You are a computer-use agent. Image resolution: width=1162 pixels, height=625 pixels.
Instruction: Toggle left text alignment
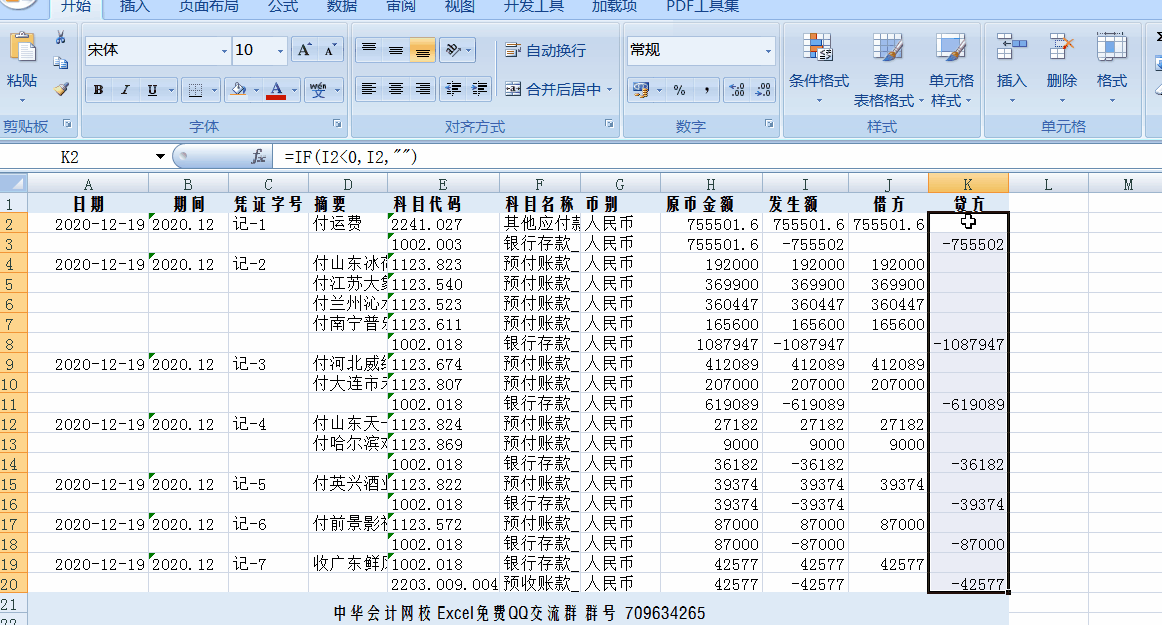click(368, 89)
